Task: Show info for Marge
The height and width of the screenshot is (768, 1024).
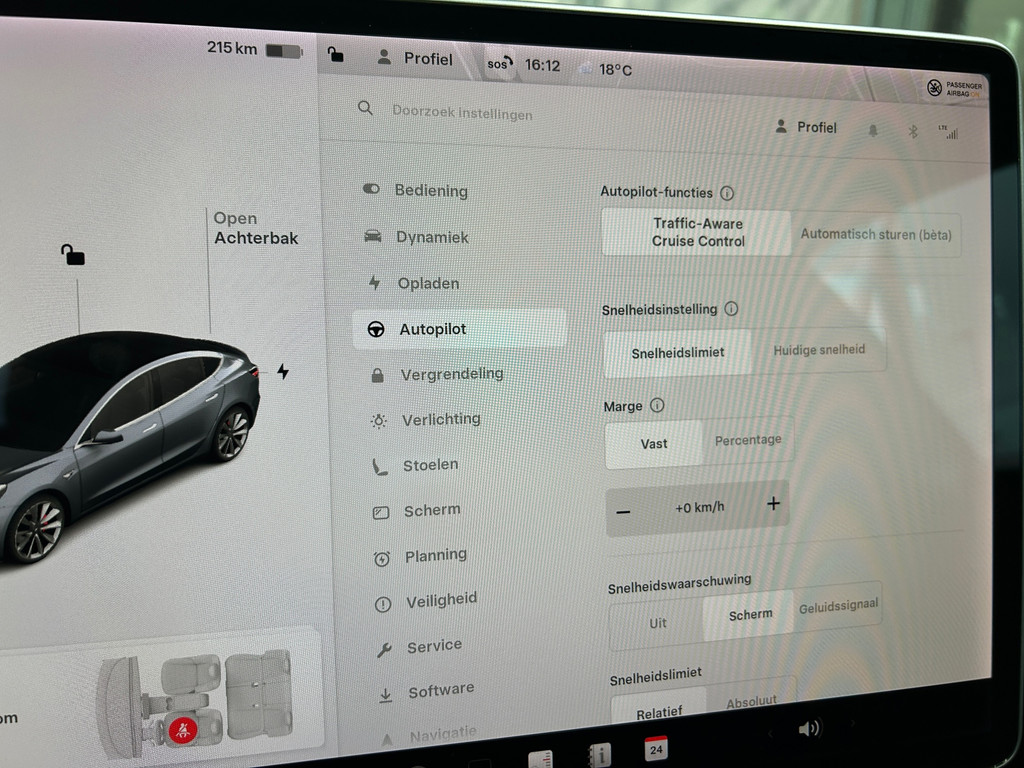Action: click(657, 405)
